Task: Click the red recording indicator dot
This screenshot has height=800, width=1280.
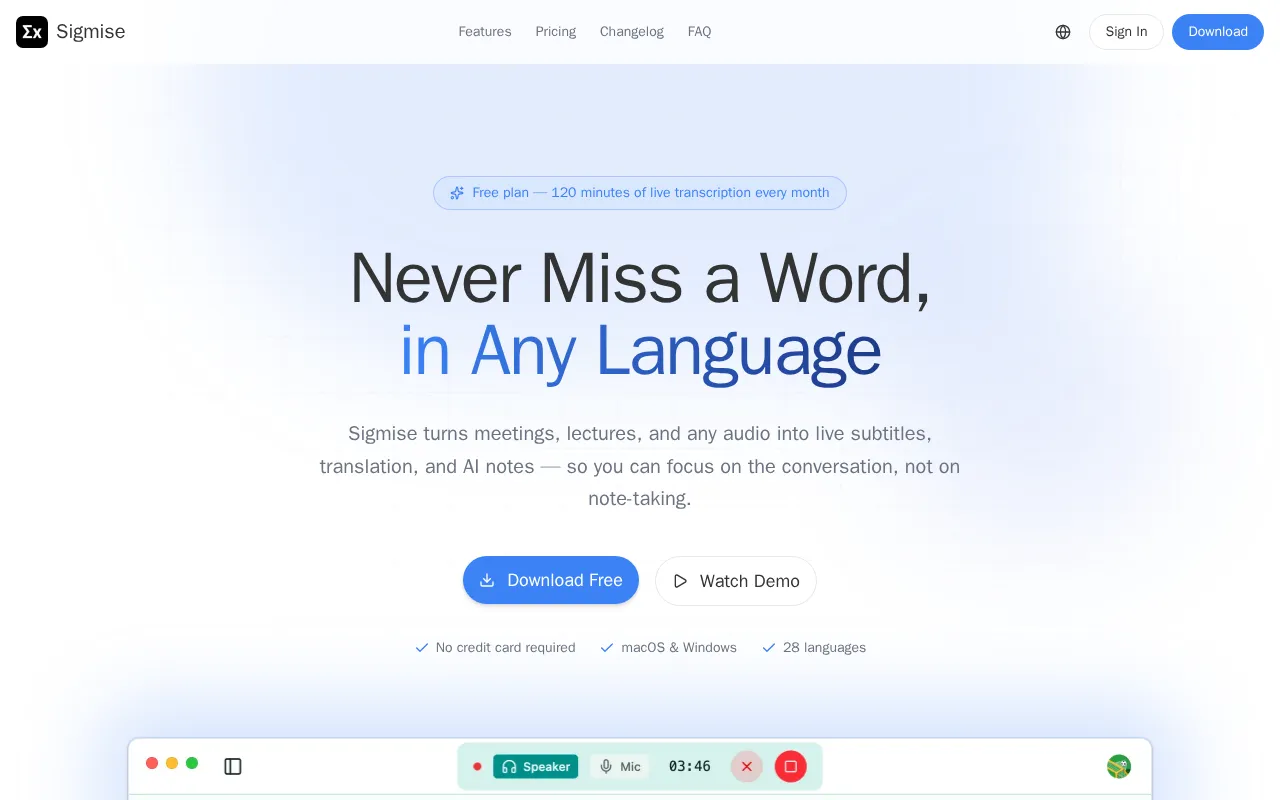Action: click(x=477, y=767)
